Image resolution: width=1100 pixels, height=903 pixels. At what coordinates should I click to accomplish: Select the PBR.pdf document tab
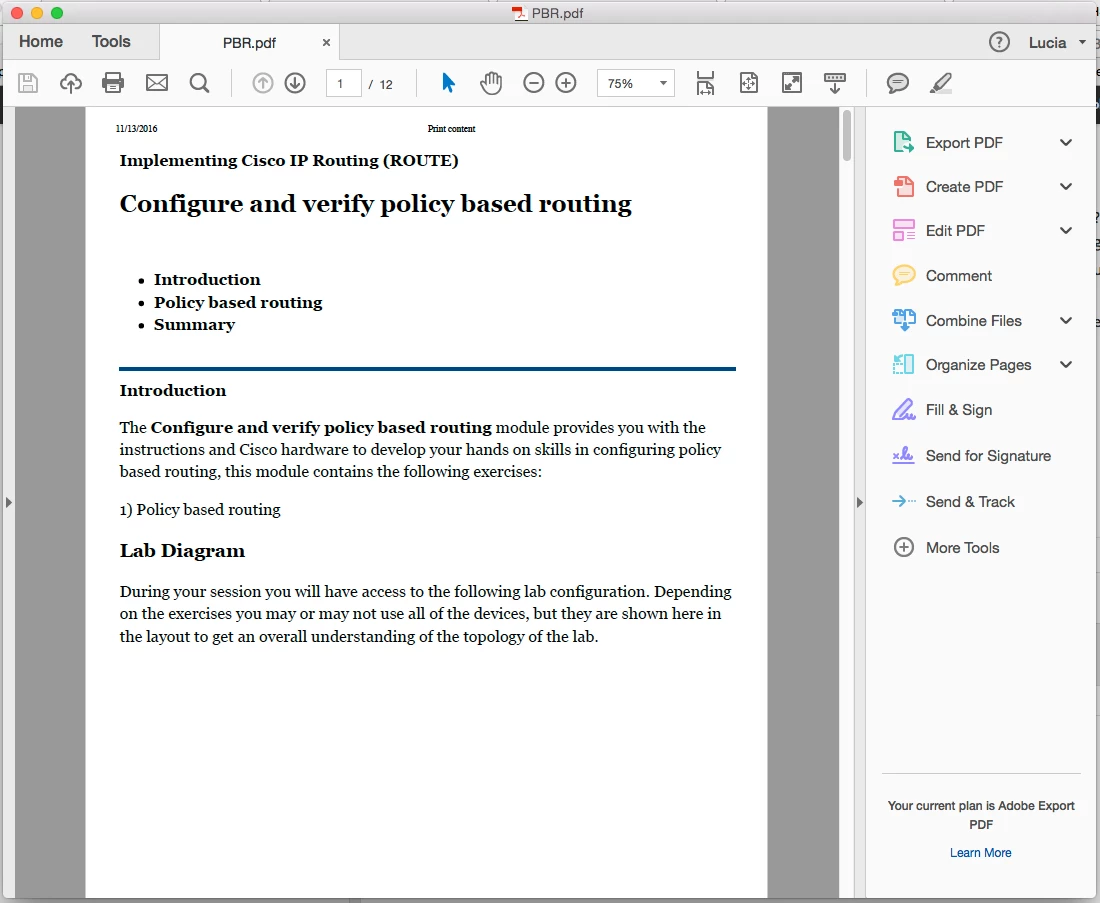(x=249, y=43)
